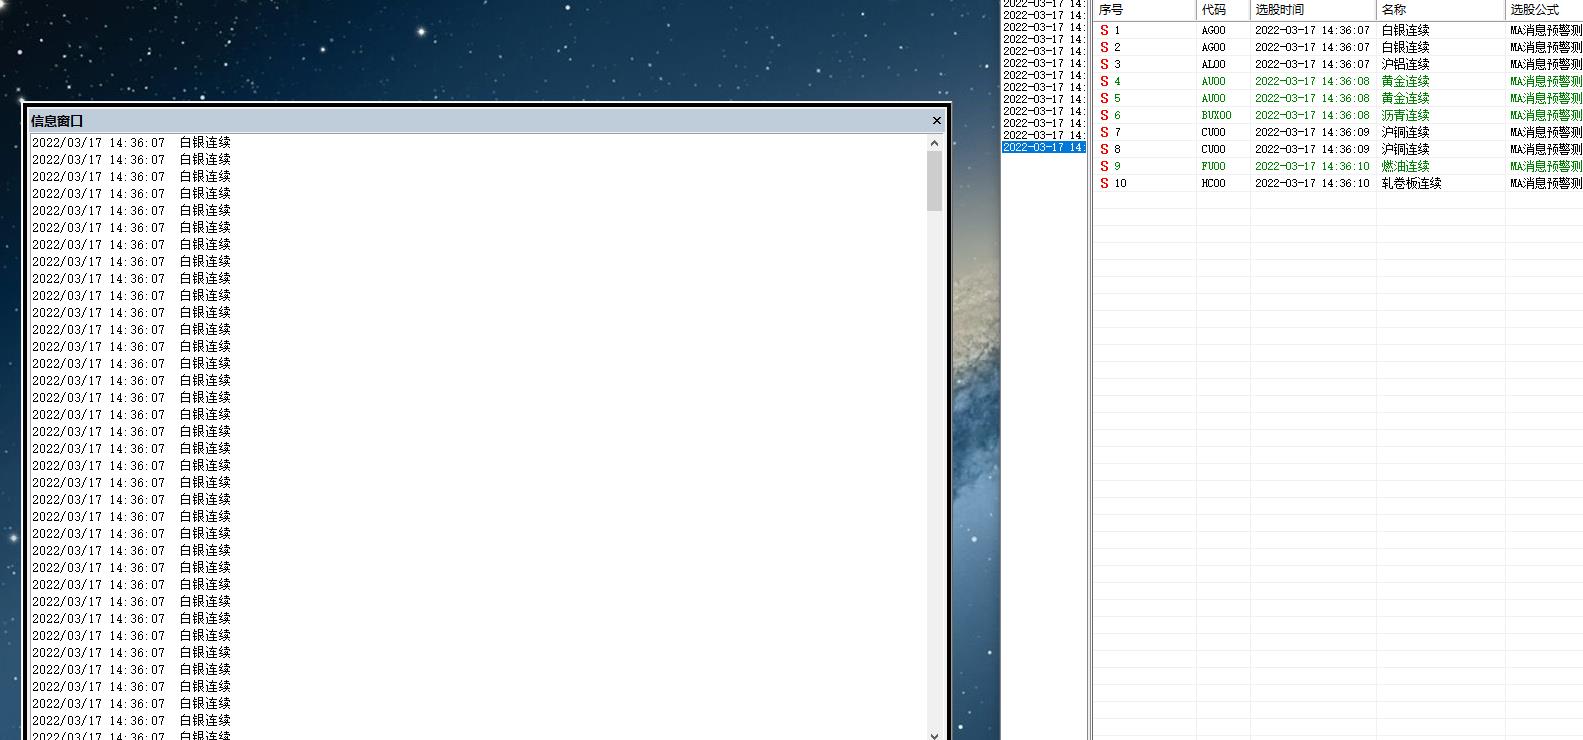The width and height of the screenshot is (1583, 740).
Task: Click the red S icon in row 7
Action: tap(1104, 132)
